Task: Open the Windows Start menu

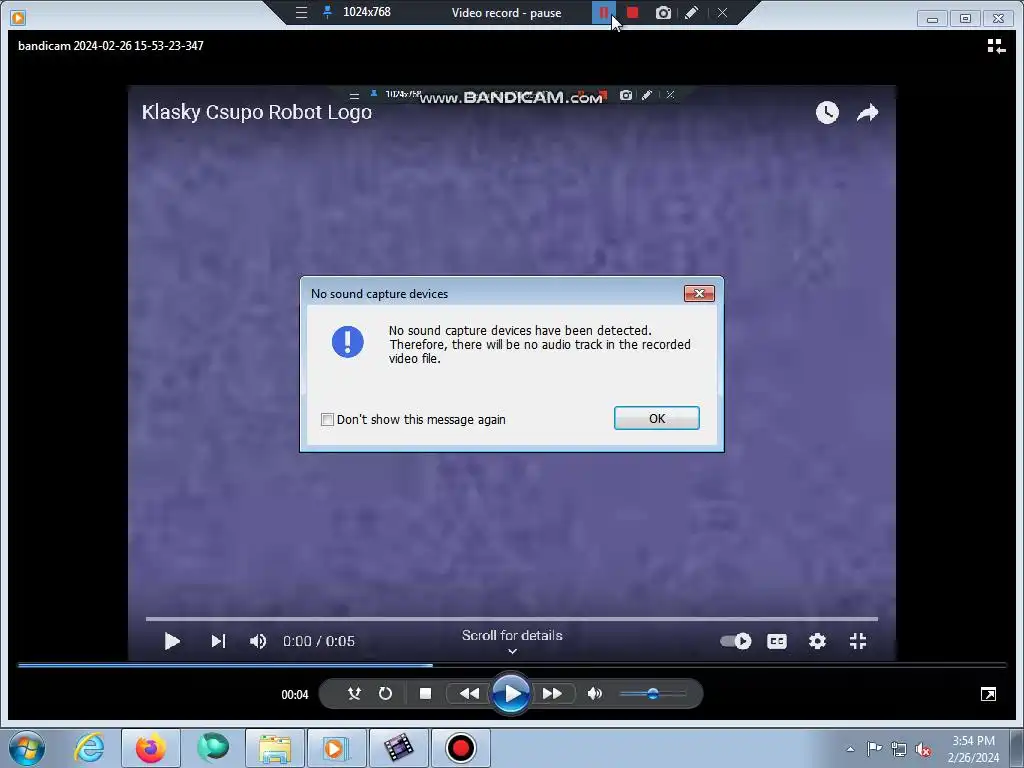Action: [x=27, y=748]
